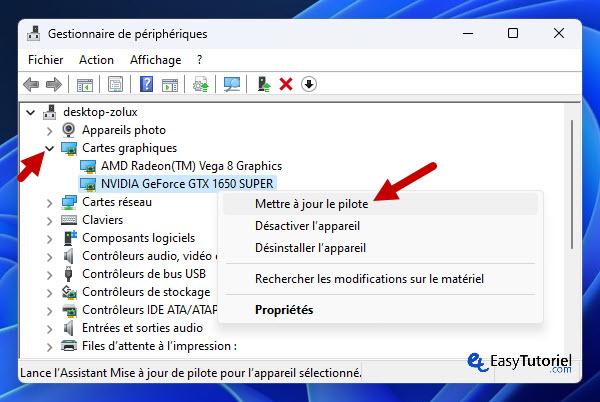This screenshot has height=402, width=600.
Task: Select the desktop-zolux label
Action: pyautogui.click(x=100, y=112)
